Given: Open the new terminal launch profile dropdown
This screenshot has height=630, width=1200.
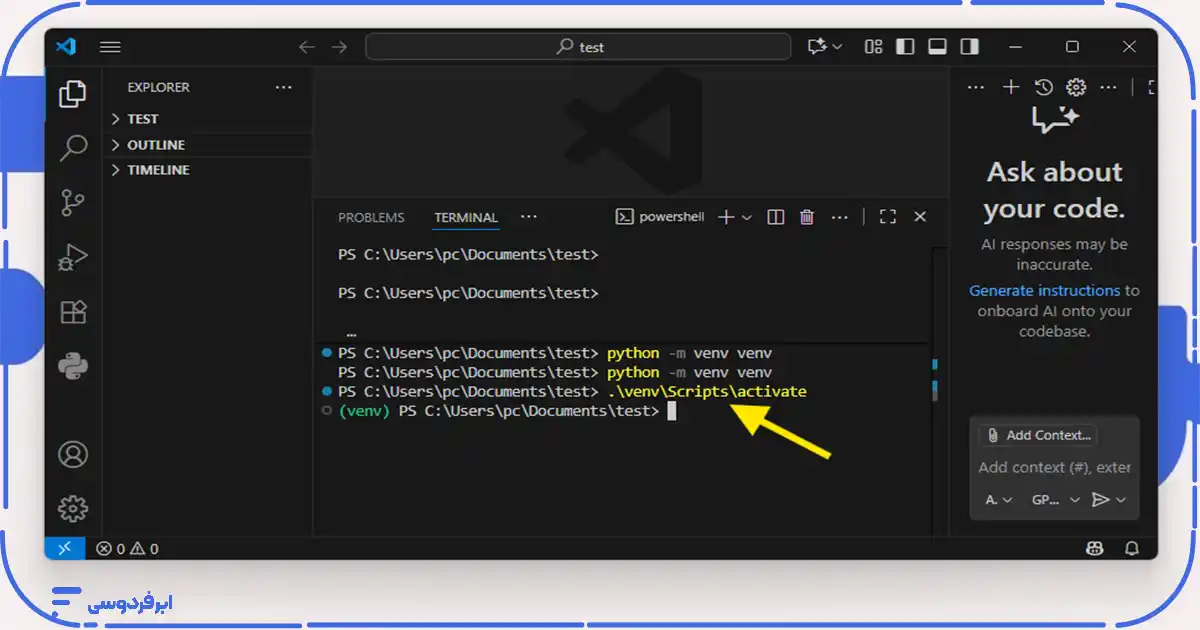Looking at the screenshot, I should (x=747, y=217).
